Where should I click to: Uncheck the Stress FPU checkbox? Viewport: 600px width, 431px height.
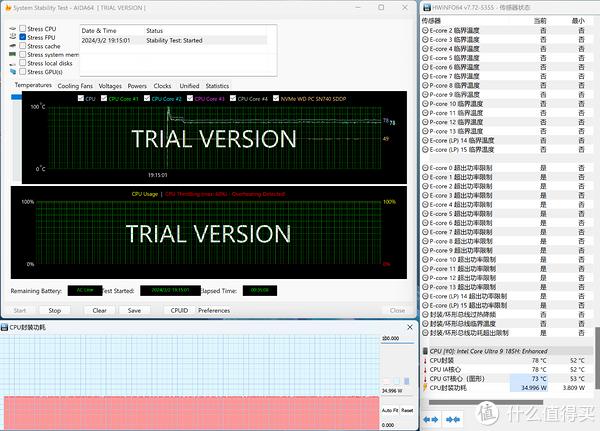pyautogui.click(x=23, y=37)
